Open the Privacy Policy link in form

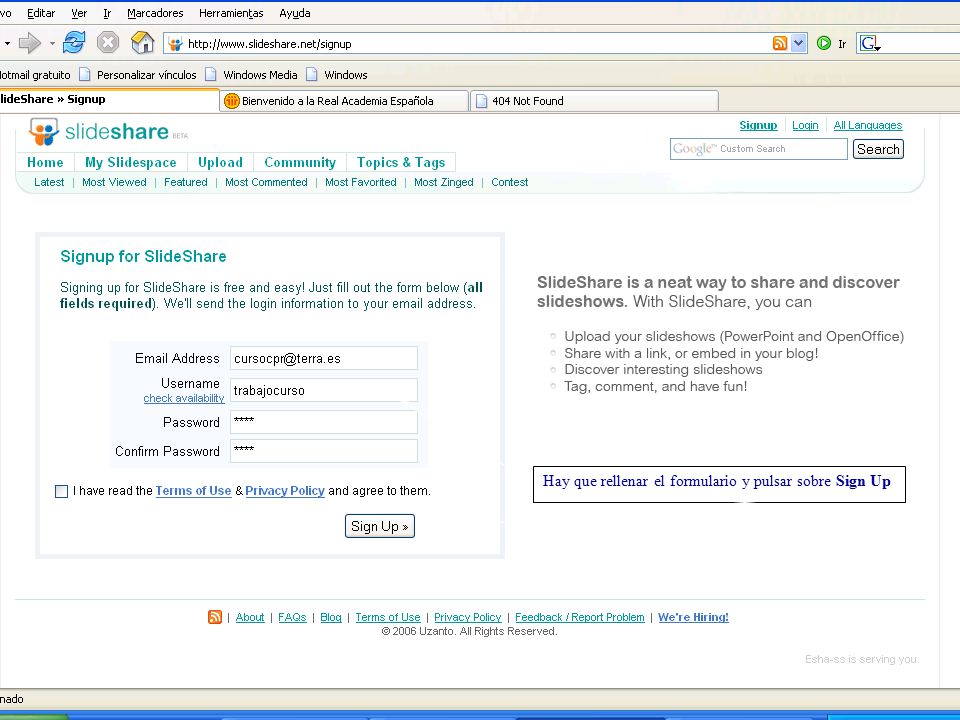tap(285, 490)
